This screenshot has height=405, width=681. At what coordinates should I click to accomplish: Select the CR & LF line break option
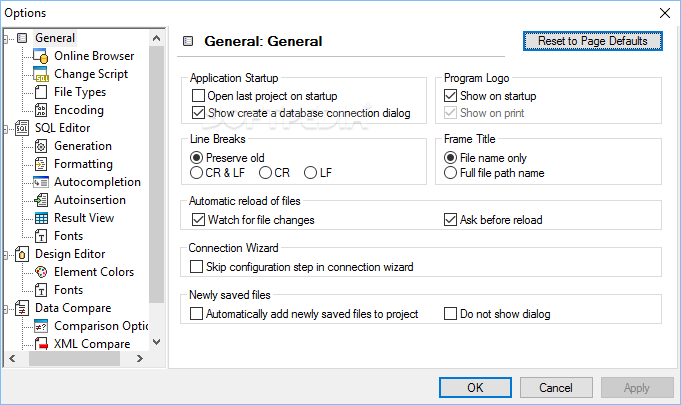[x=196, y=173]
